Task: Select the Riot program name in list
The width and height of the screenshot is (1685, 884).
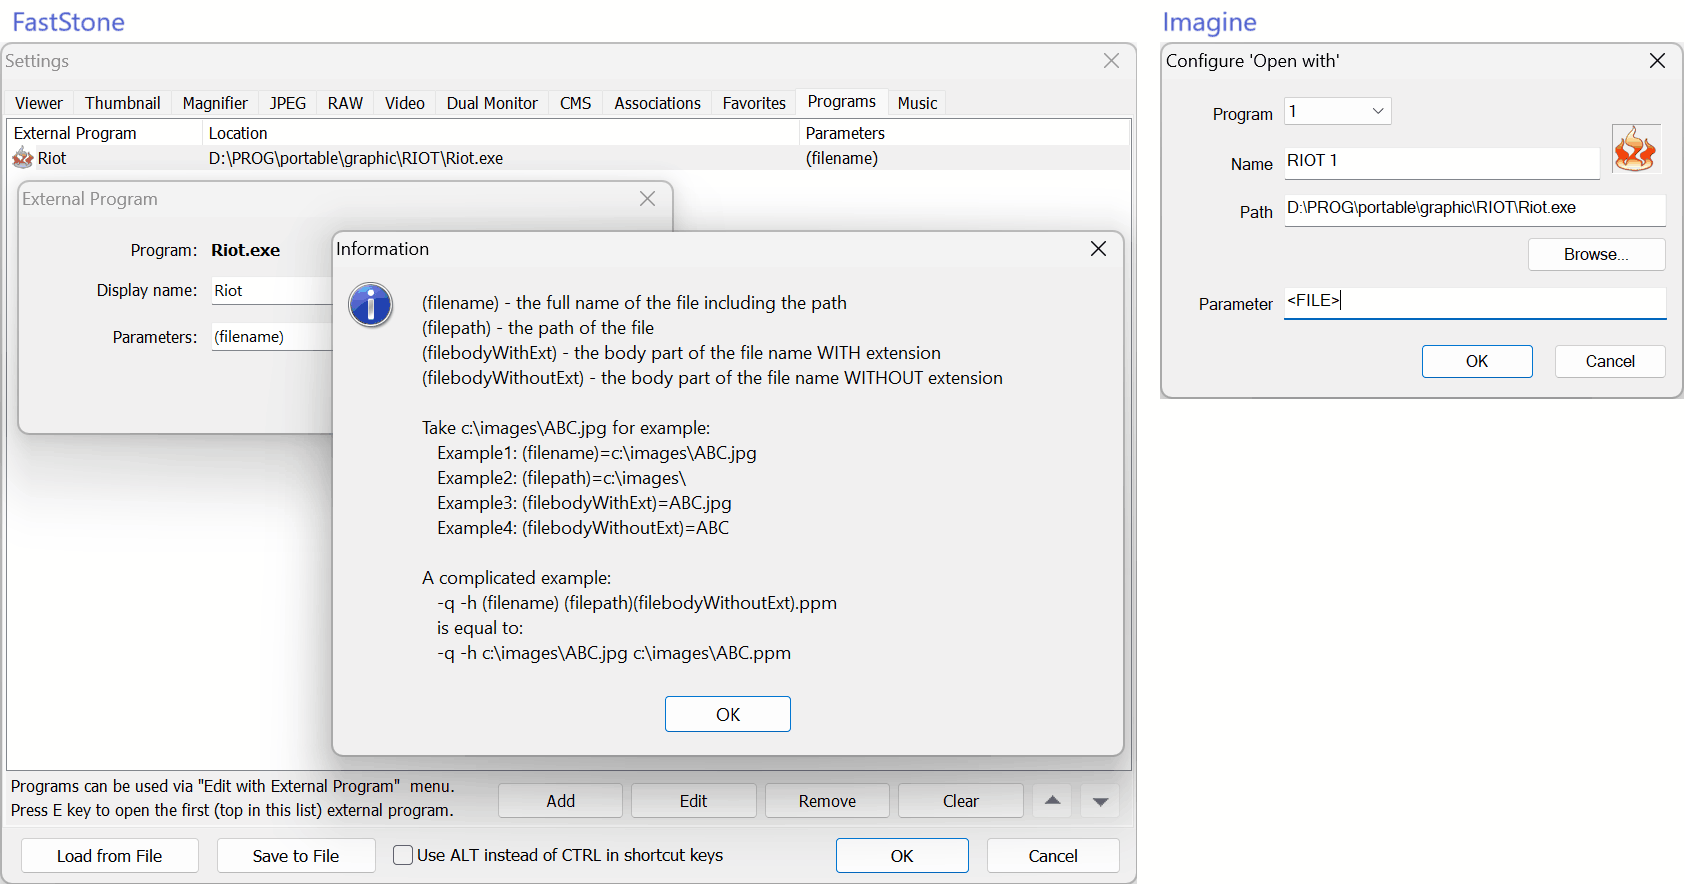Action: (x=52, y=158)
